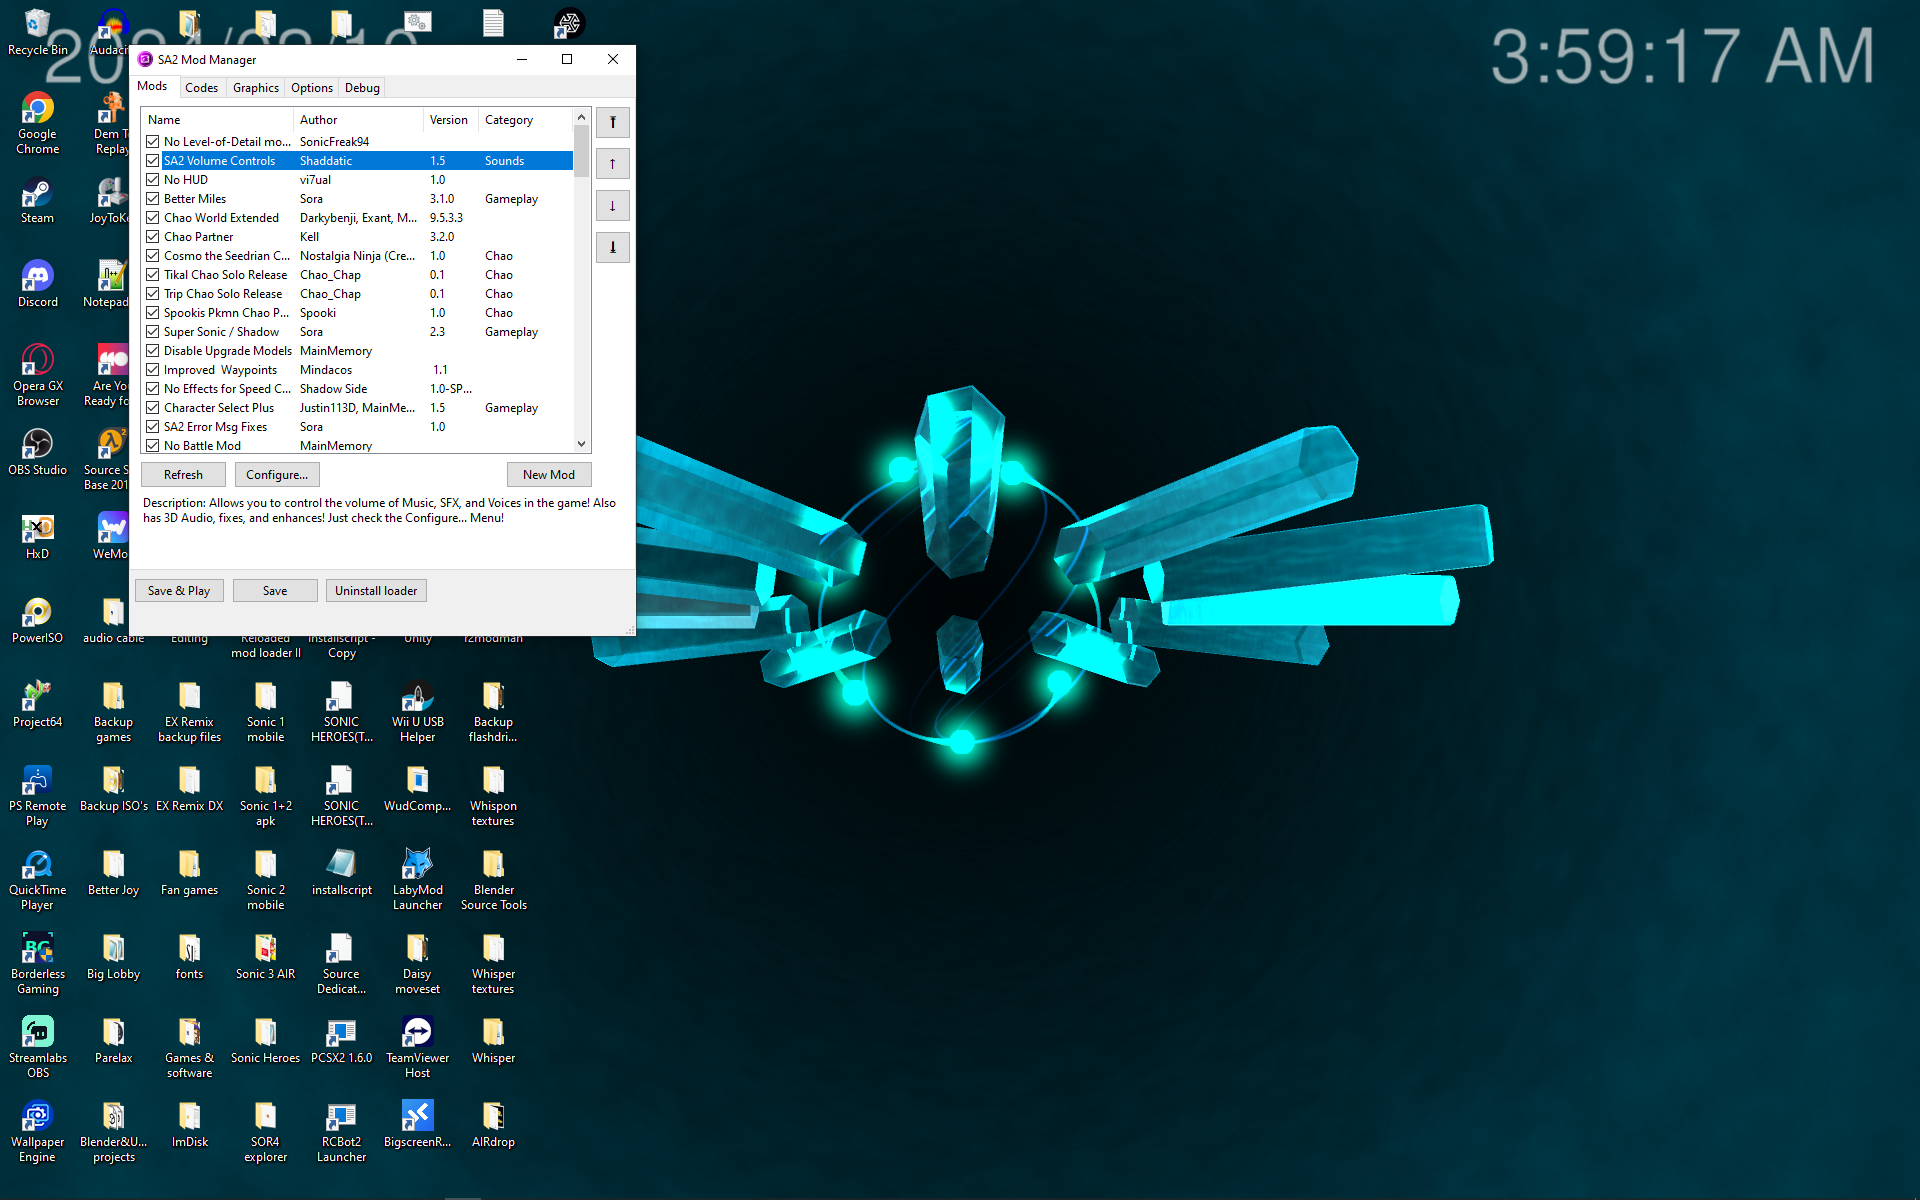Switch to the Codes tab
The image size is (1920, 1200).
pyautogui.click(x=201, y=88)
